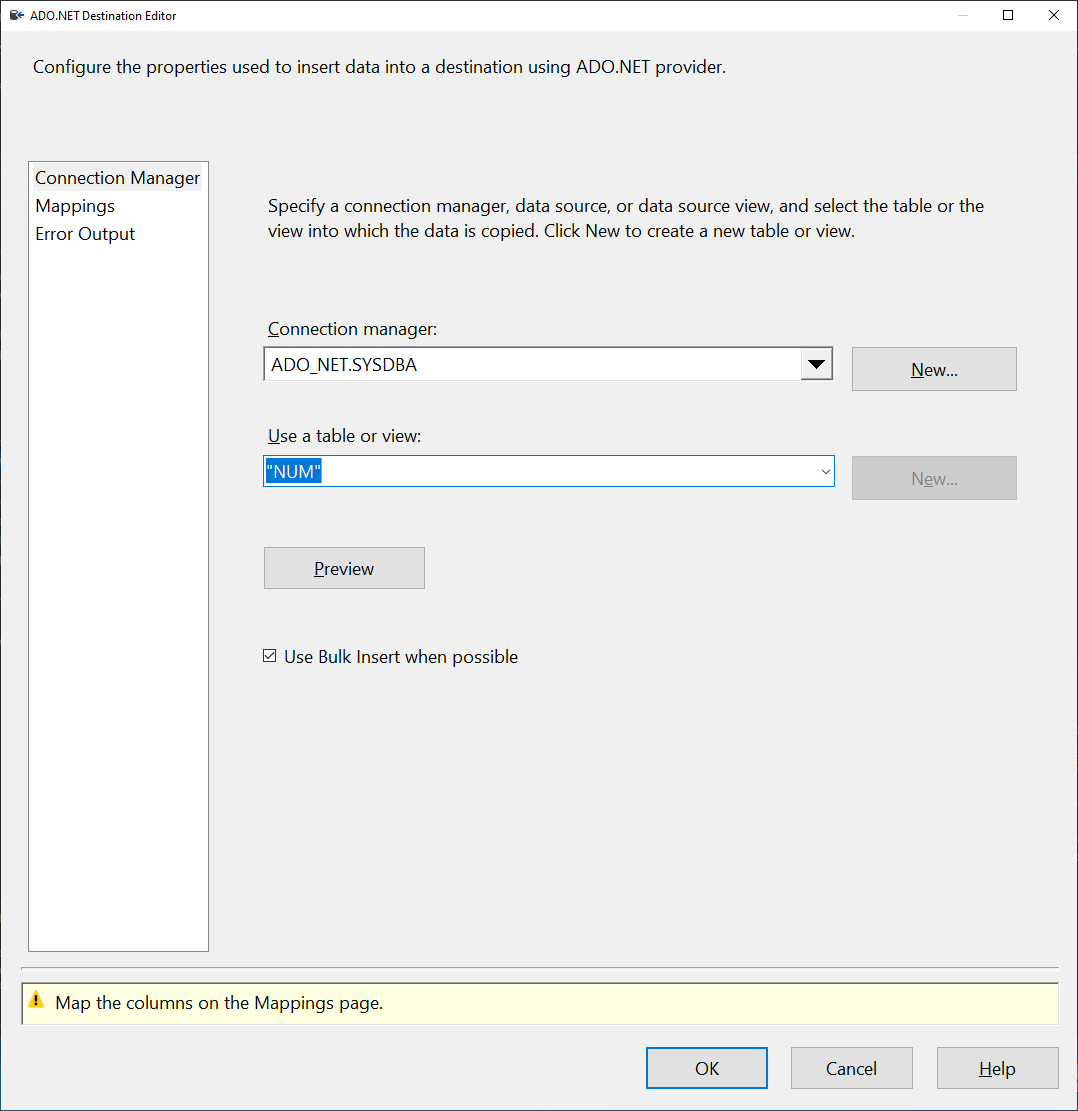Select the Connection Manager page
The height and width of the screenshot is (1111, 1078).
tap(118, 178)
